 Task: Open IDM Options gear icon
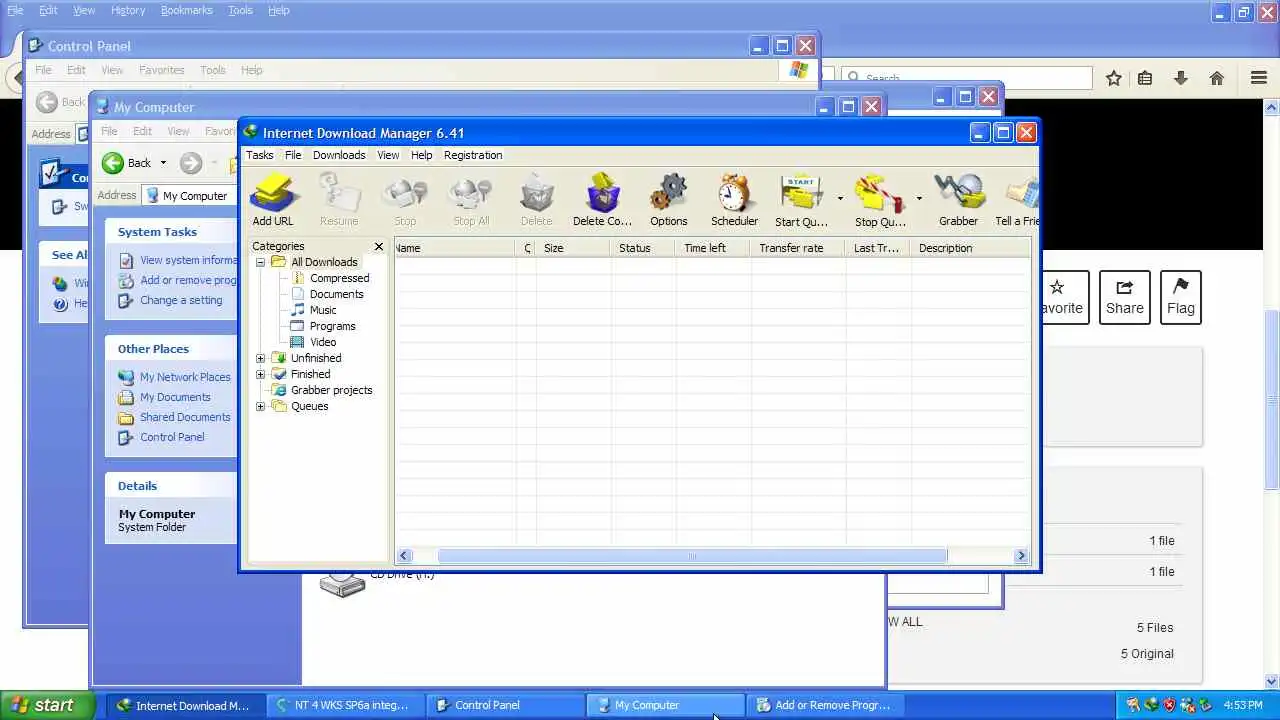668,200
